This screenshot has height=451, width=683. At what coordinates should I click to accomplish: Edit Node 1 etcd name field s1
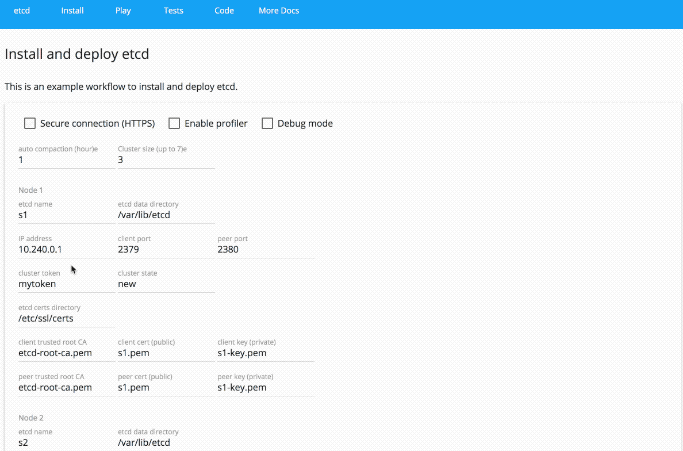(67, 215)
